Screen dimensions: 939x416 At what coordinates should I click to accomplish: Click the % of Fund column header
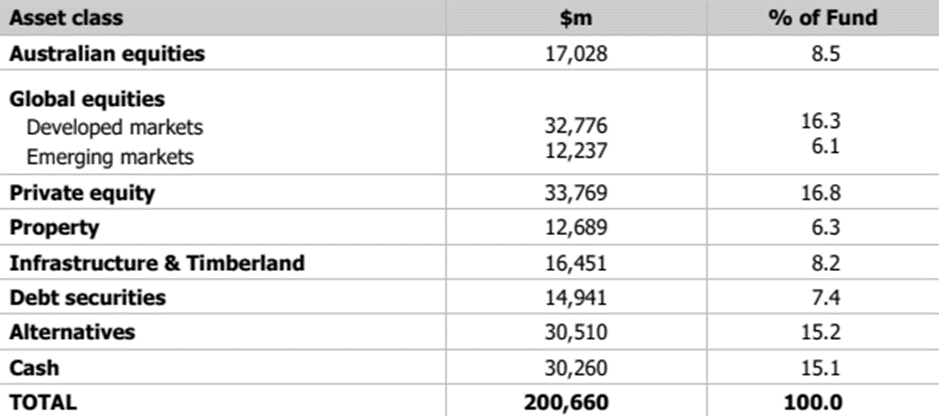822,18
